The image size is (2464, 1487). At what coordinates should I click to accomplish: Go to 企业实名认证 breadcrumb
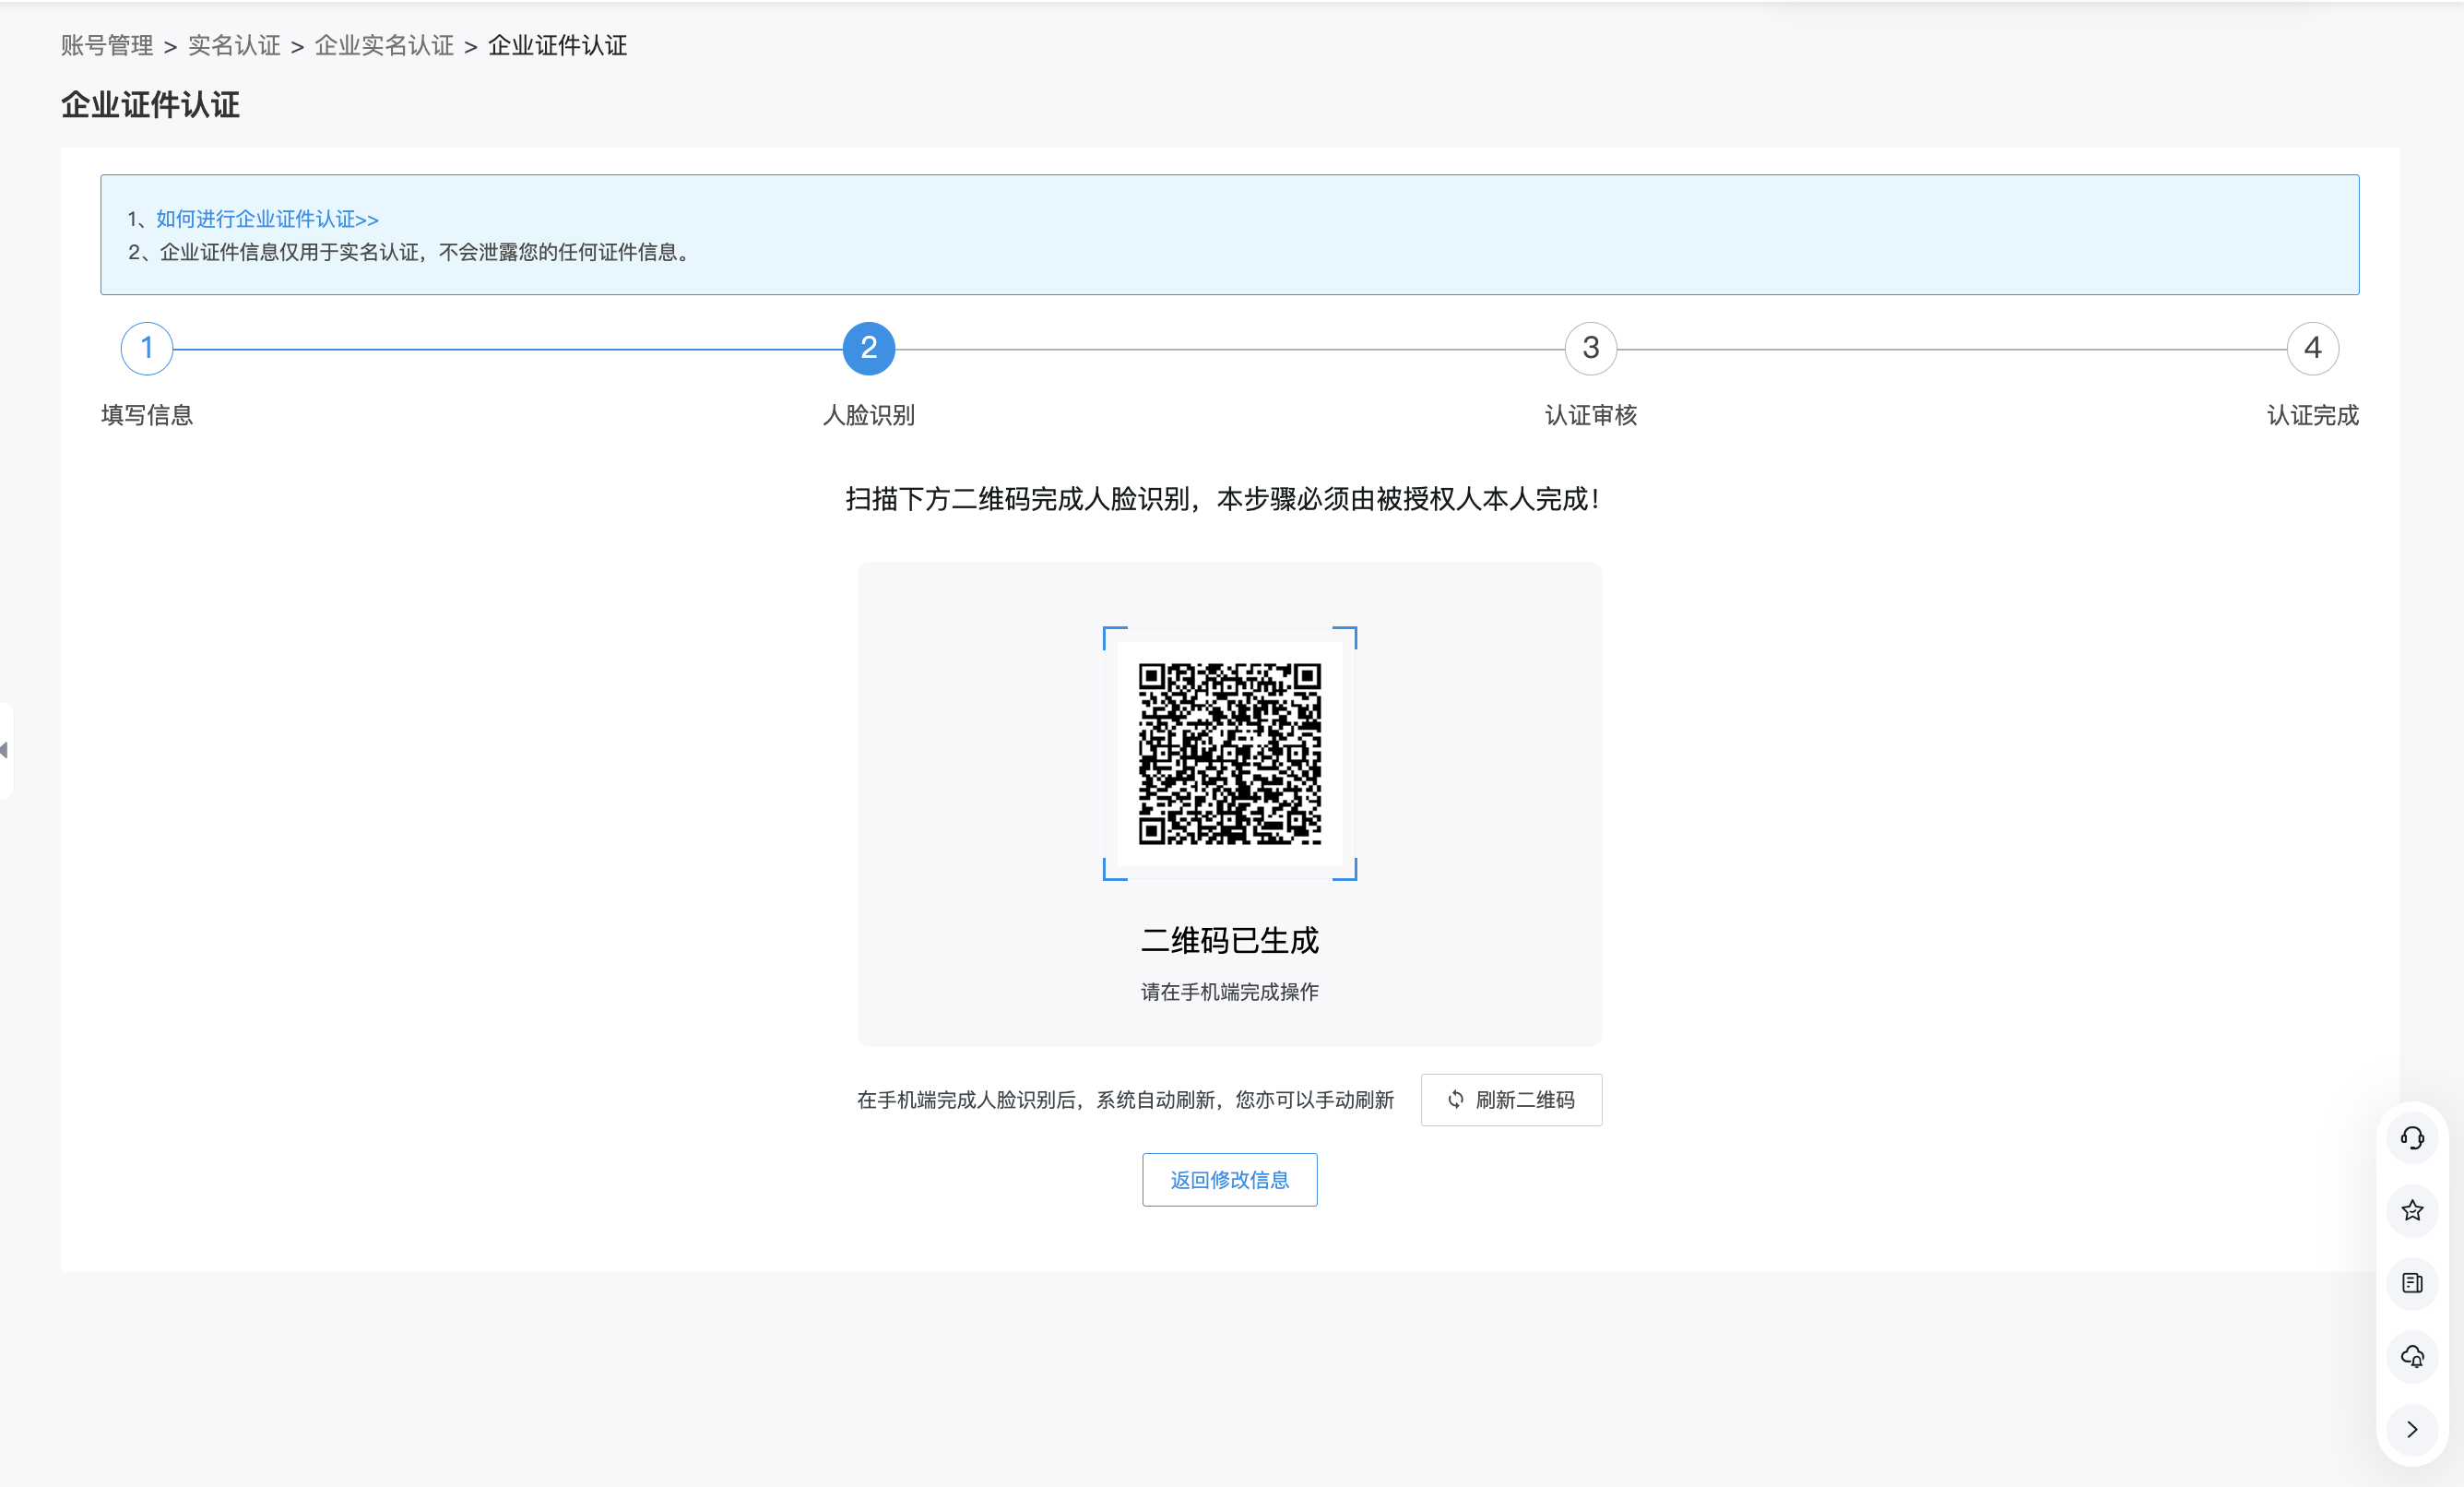pos(384,45)
